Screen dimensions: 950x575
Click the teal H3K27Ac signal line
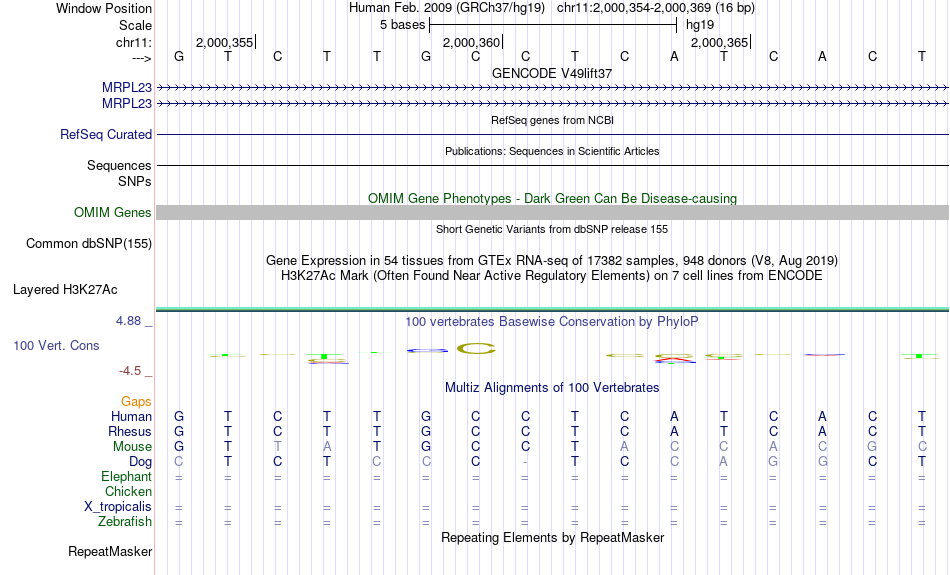(x=553, y=309)
